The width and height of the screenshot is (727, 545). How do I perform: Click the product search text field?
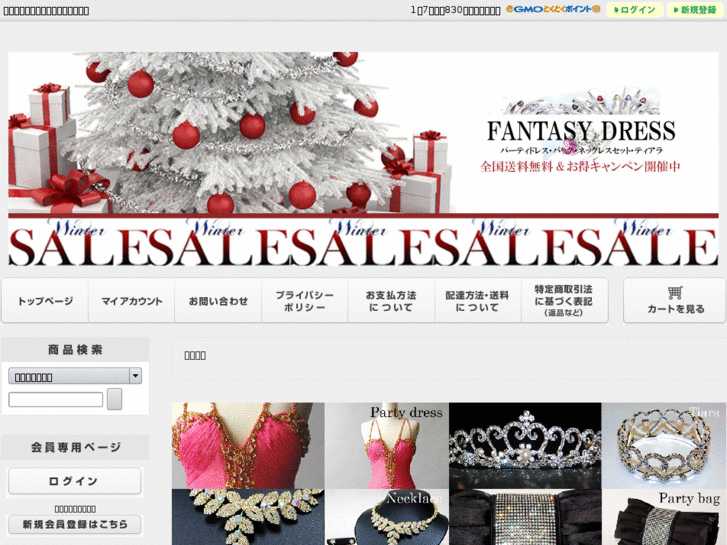coord(56,399)
